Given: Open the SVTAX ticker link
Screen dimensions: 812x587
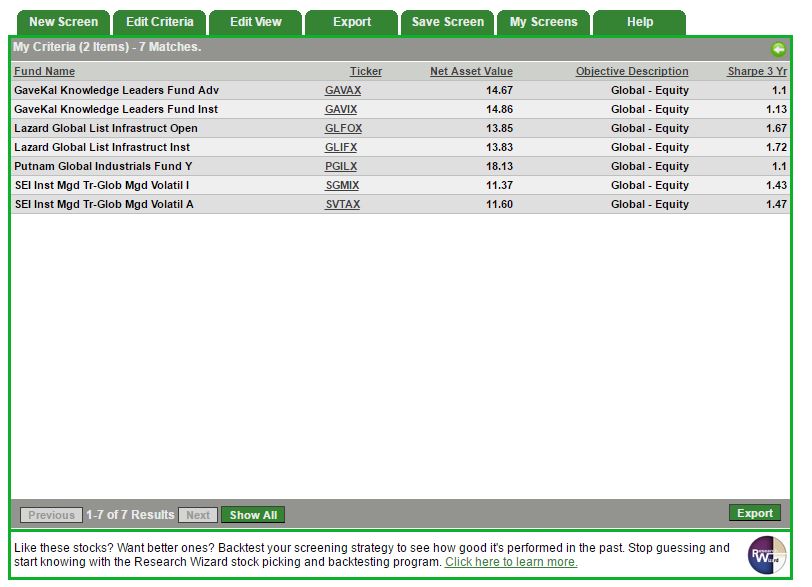Looking at the screenshot, I should (x=342, y=204).
